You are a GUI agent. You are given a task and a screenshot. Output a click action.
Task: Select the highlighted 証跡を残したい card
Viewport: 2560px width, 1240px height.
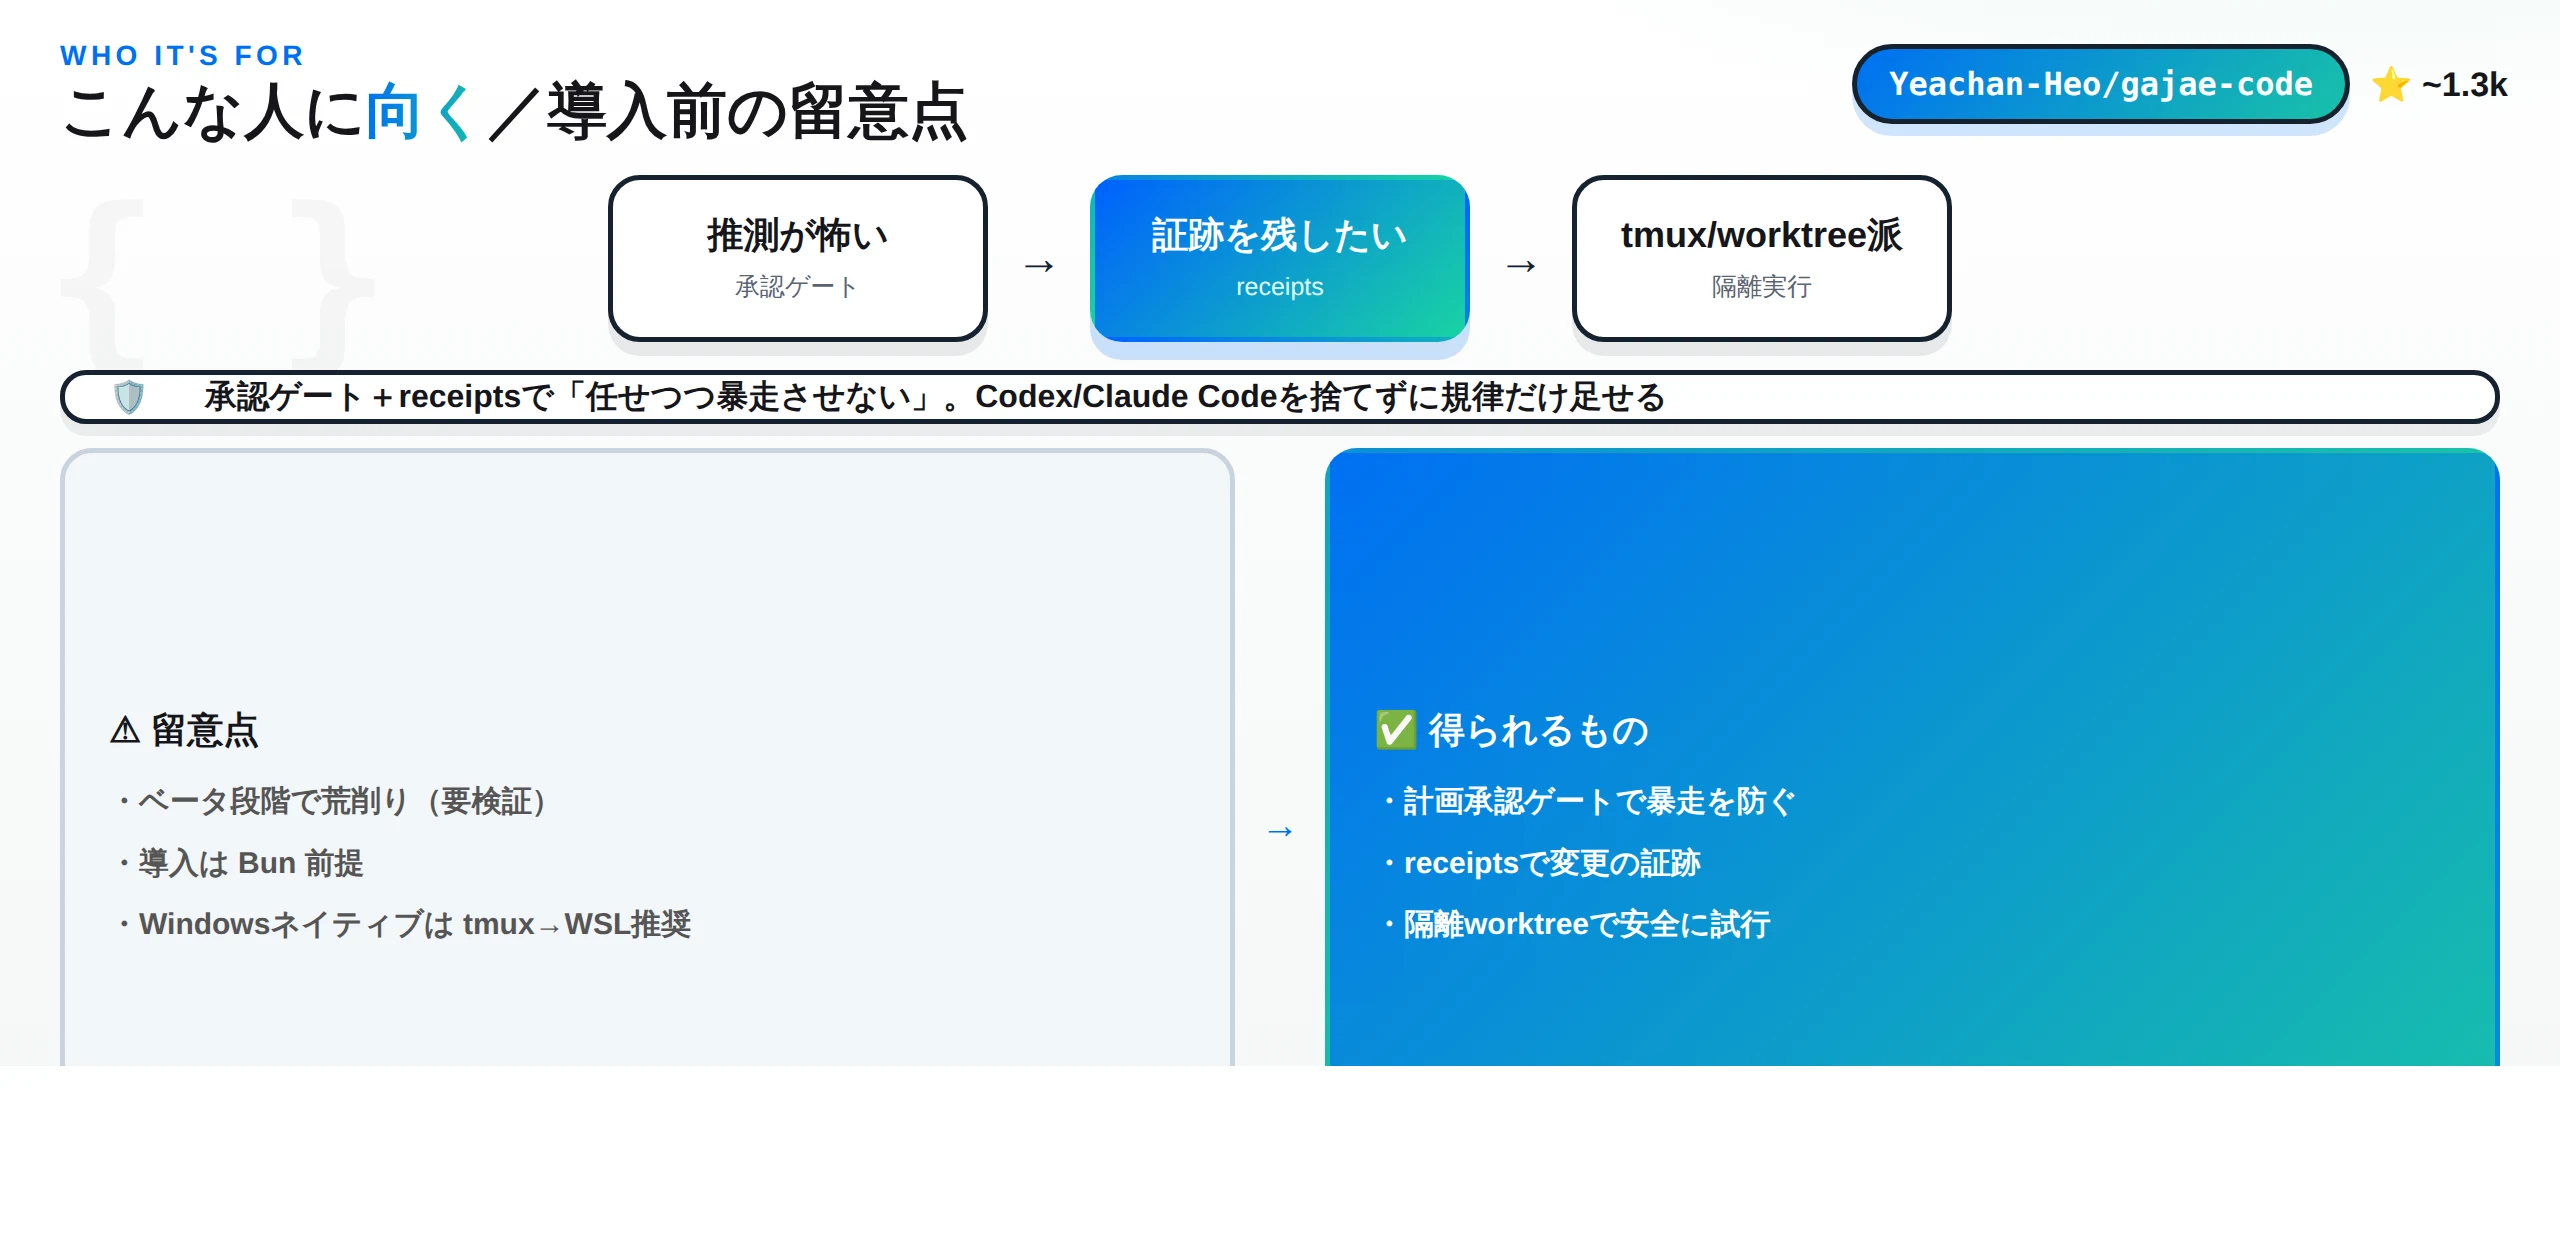[1279, 258]
